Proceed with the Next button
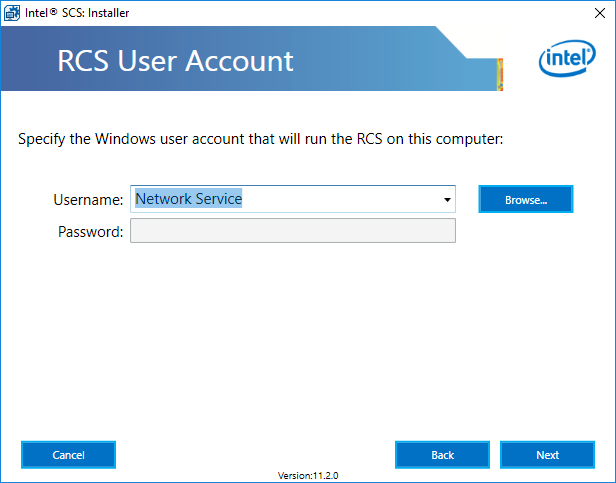 [x=547, y=455]
